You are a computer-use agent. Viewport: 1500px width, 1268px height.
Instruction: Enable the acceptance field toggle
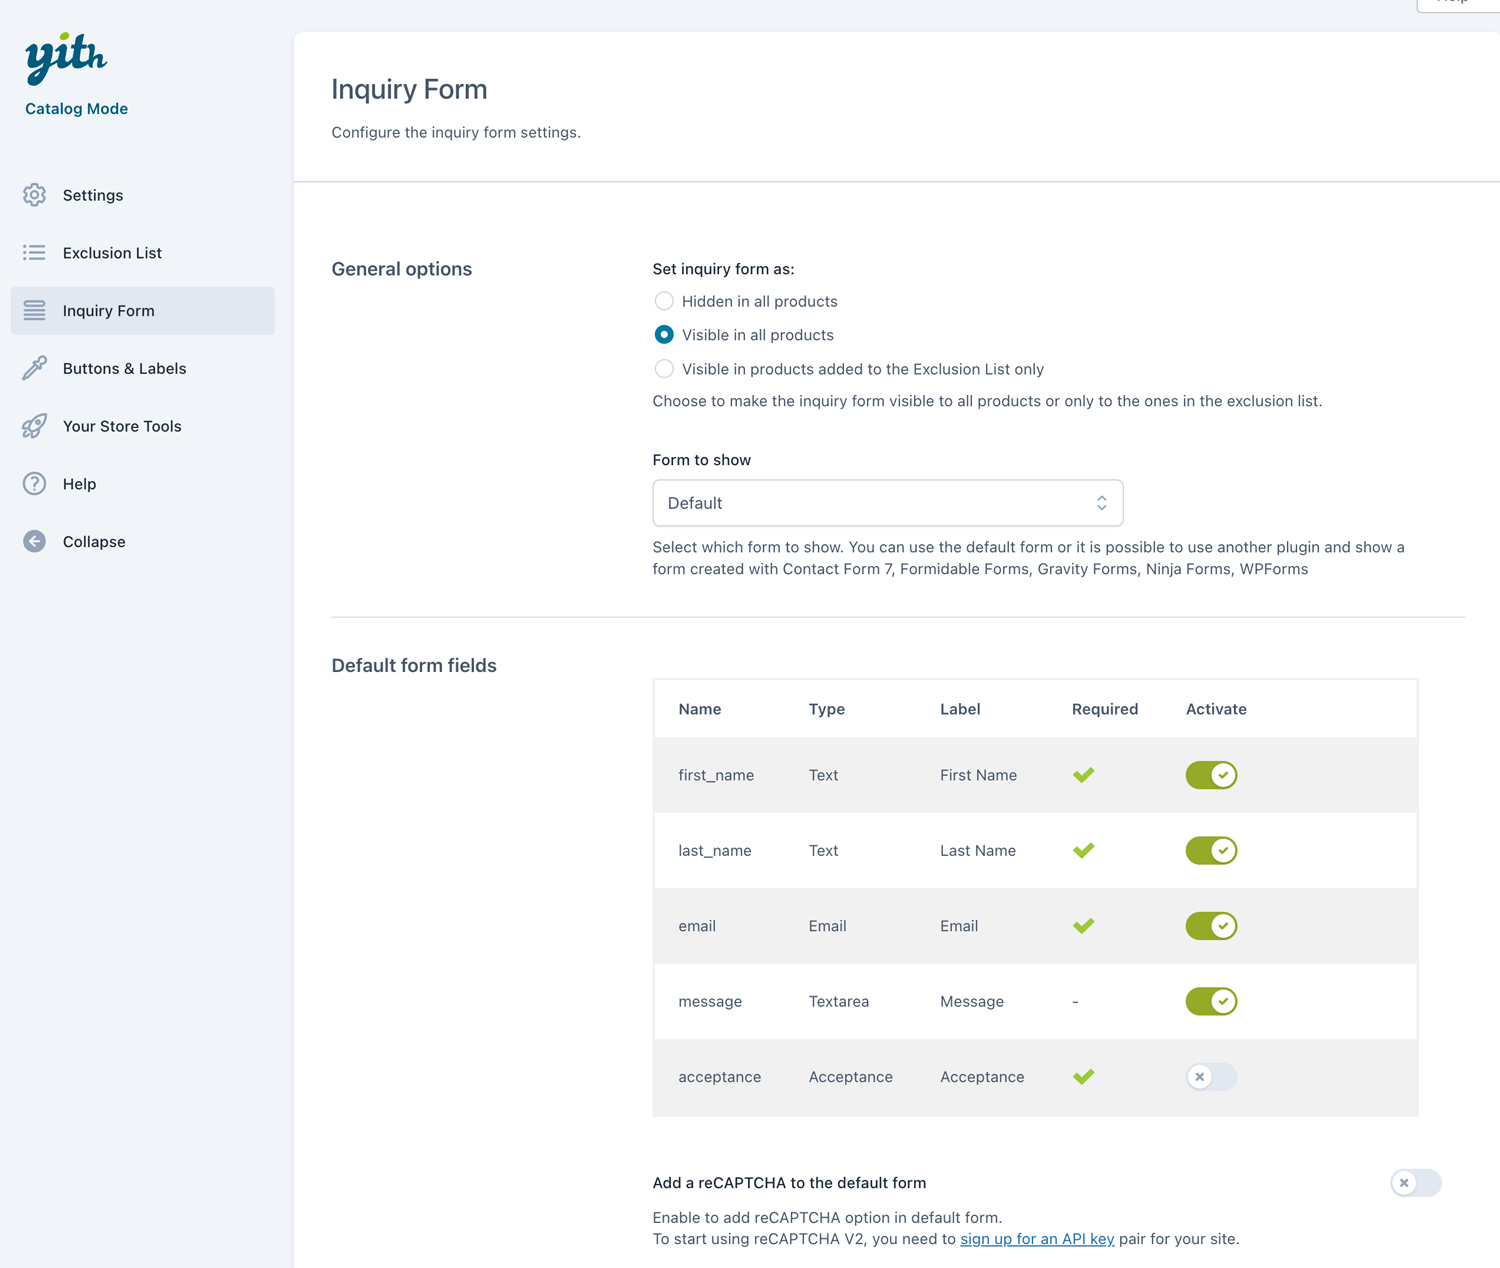[1211, 1077]
